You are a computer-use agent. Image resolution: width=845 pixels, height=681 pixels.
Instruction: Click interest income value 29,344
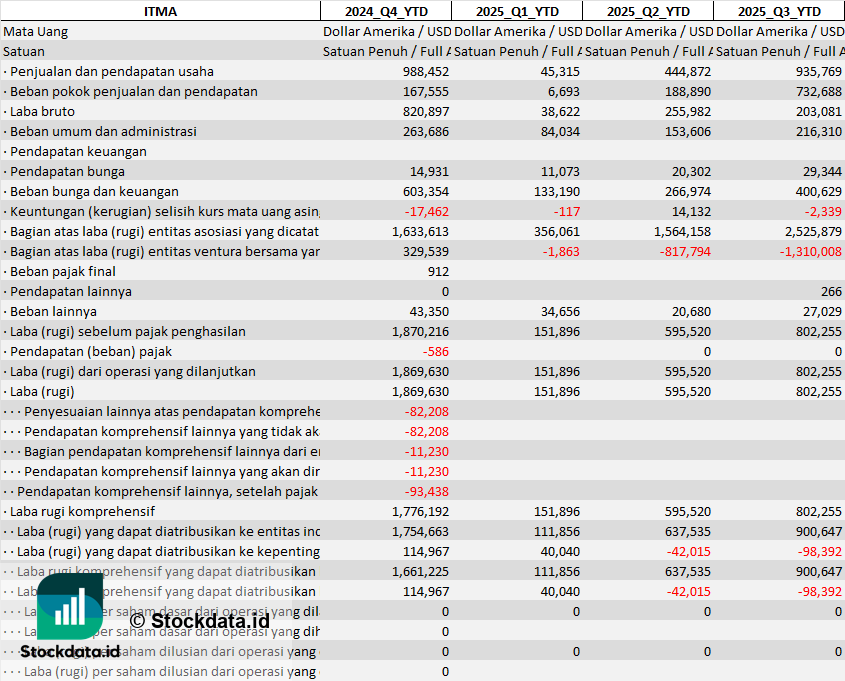coord(822,171)
